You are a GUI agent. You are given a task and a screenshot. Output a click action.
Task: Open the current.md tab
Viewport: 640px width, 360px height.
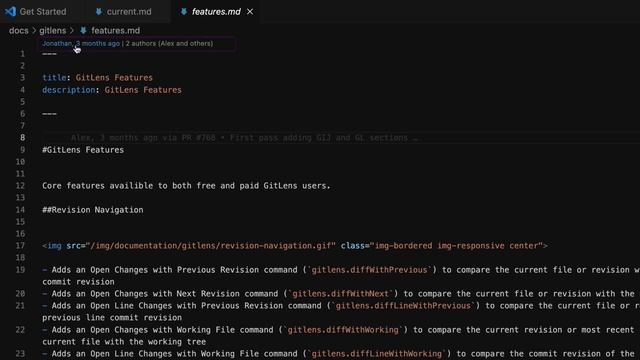point(129,11)
